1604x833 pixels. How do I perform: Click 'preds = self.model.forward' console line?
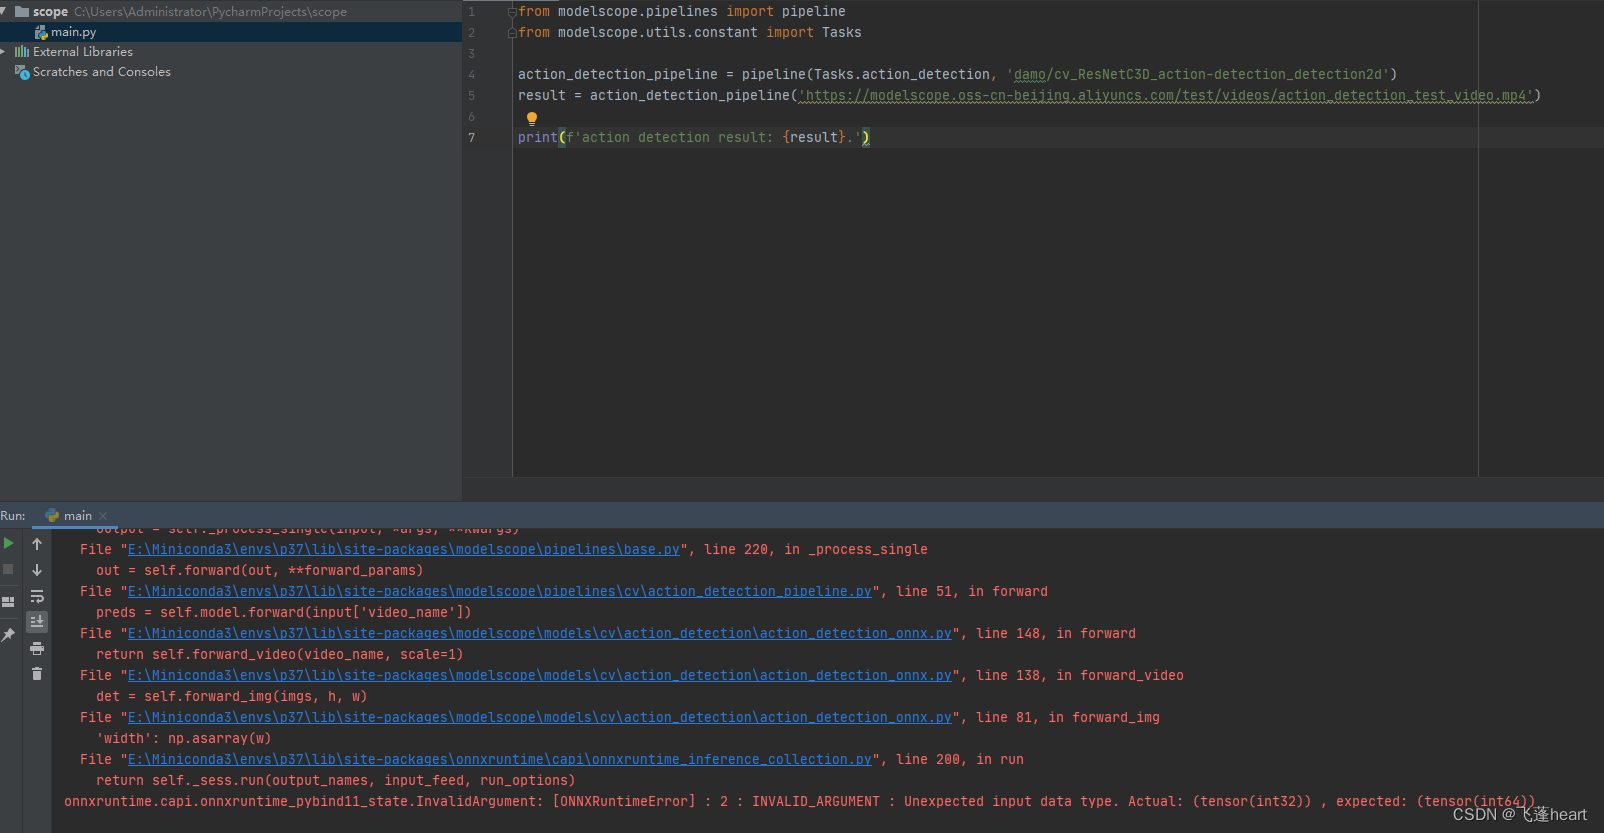pos(284,613)
